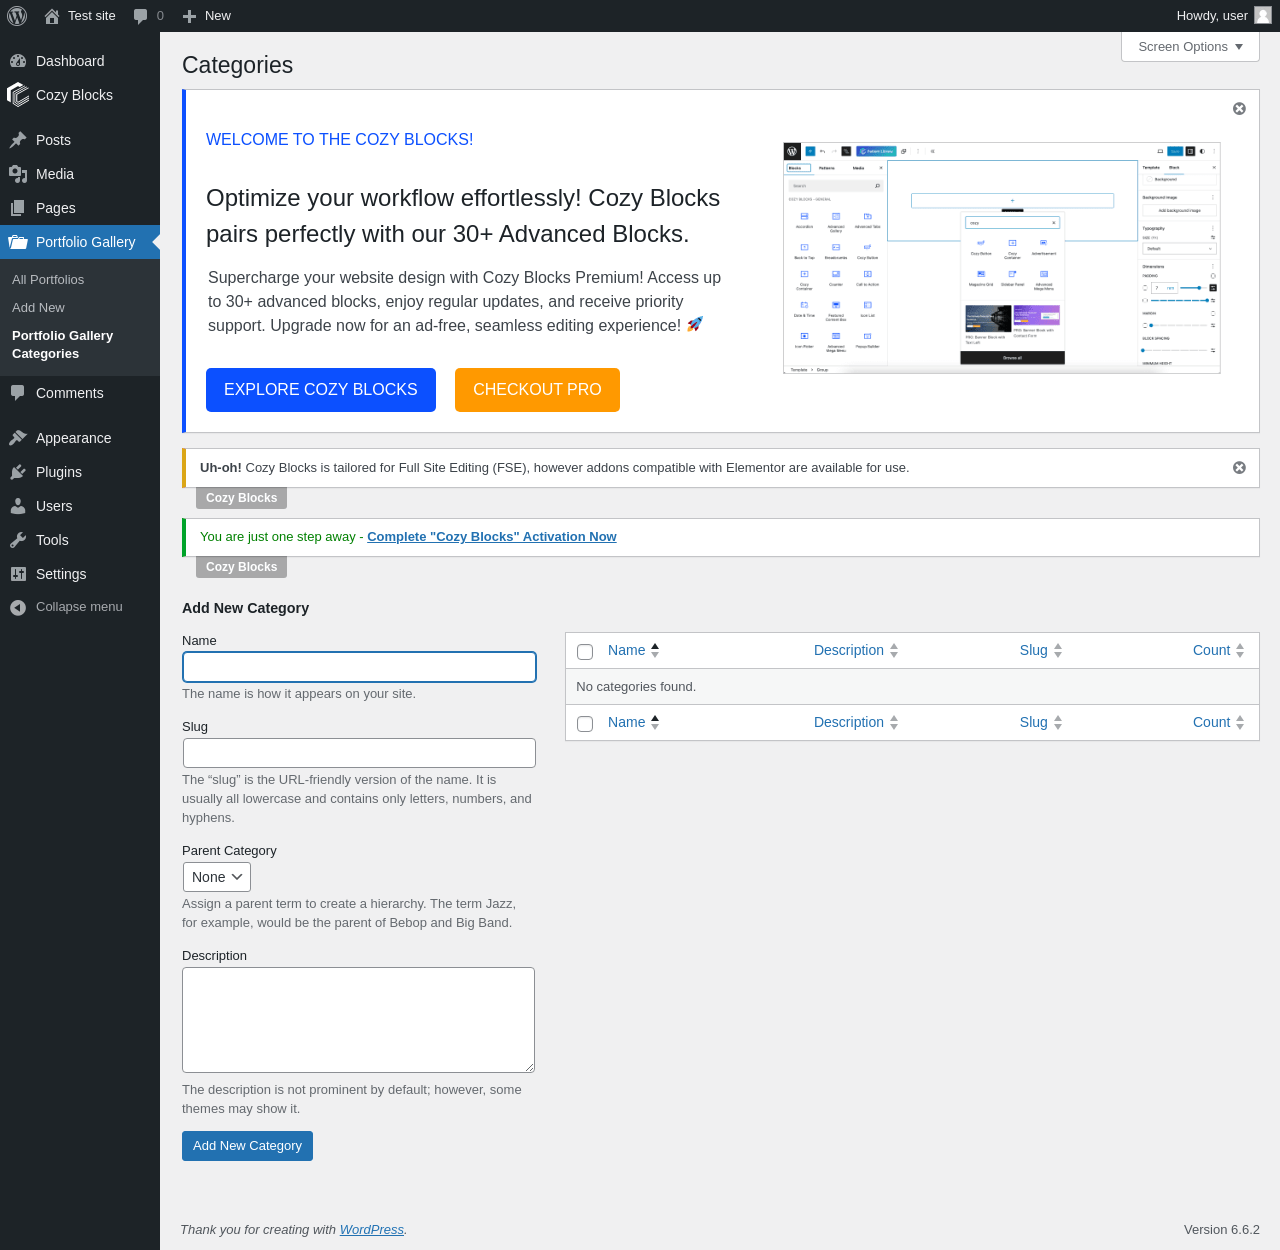Focus the Slug input field
The image size is (1280, 1250).
click(359, 753)
